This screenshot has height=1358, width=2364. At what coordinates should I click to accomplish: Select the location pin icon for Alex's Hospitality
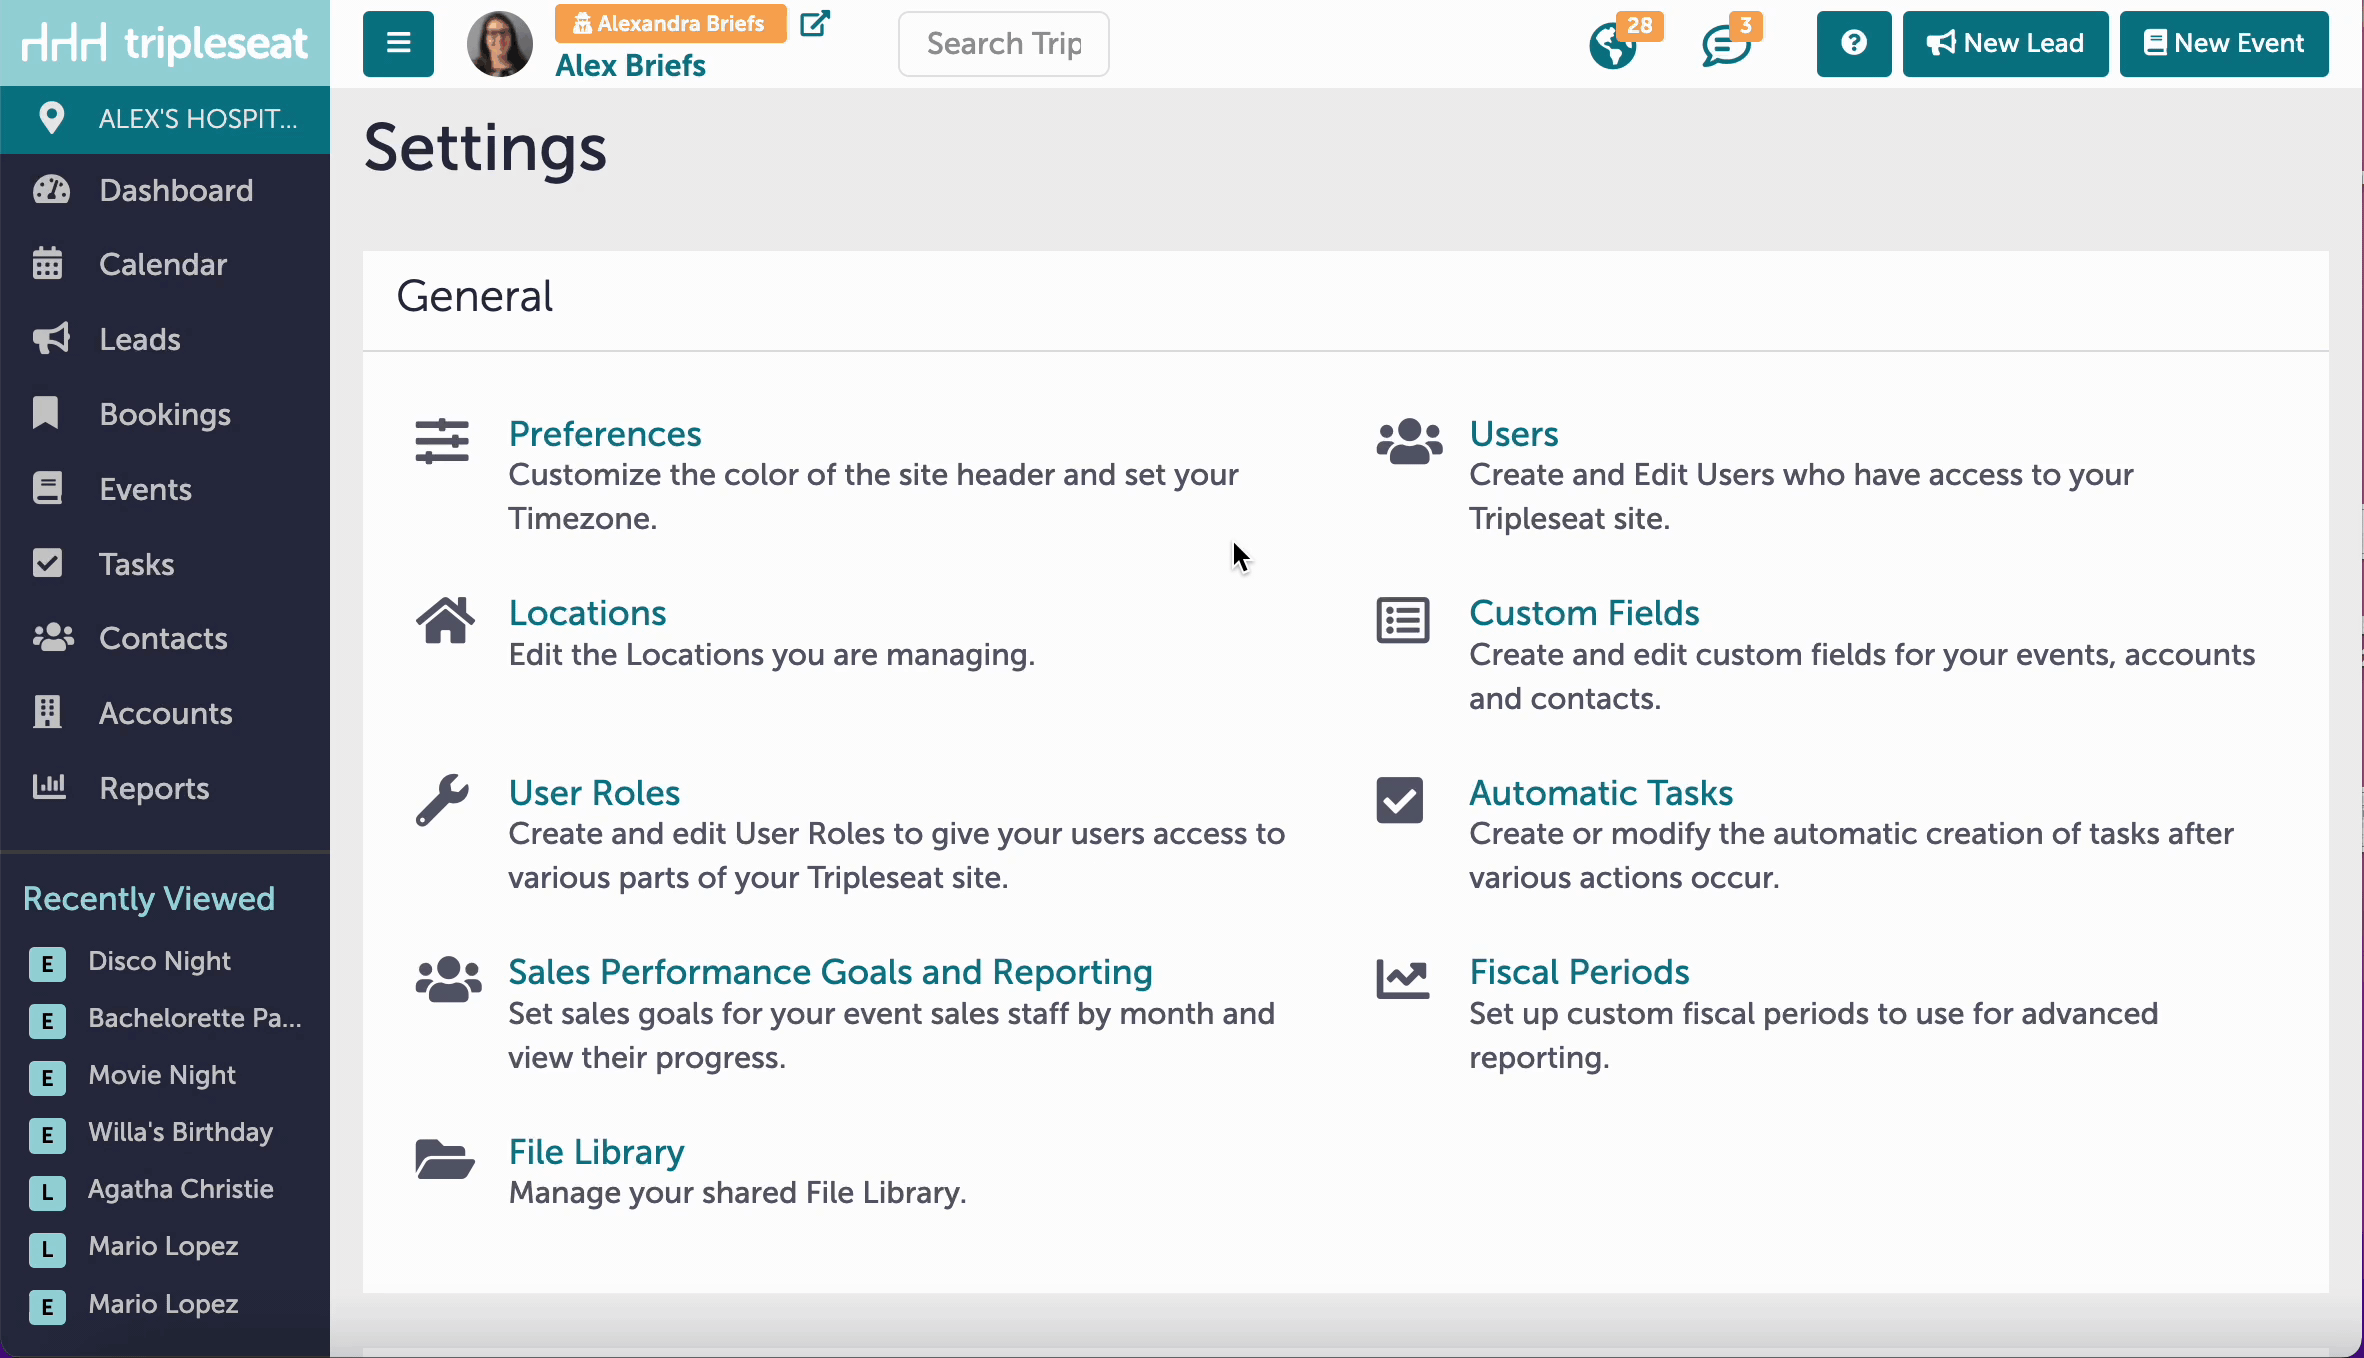tap(51, 118)
